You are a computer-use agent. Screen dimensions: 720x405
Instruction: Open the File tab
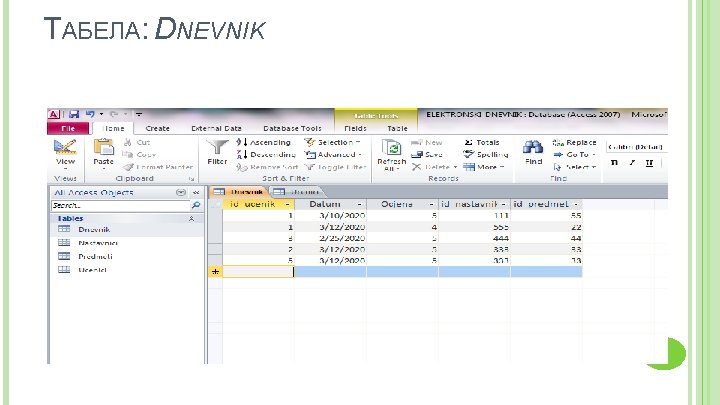[x=68, y=128]
